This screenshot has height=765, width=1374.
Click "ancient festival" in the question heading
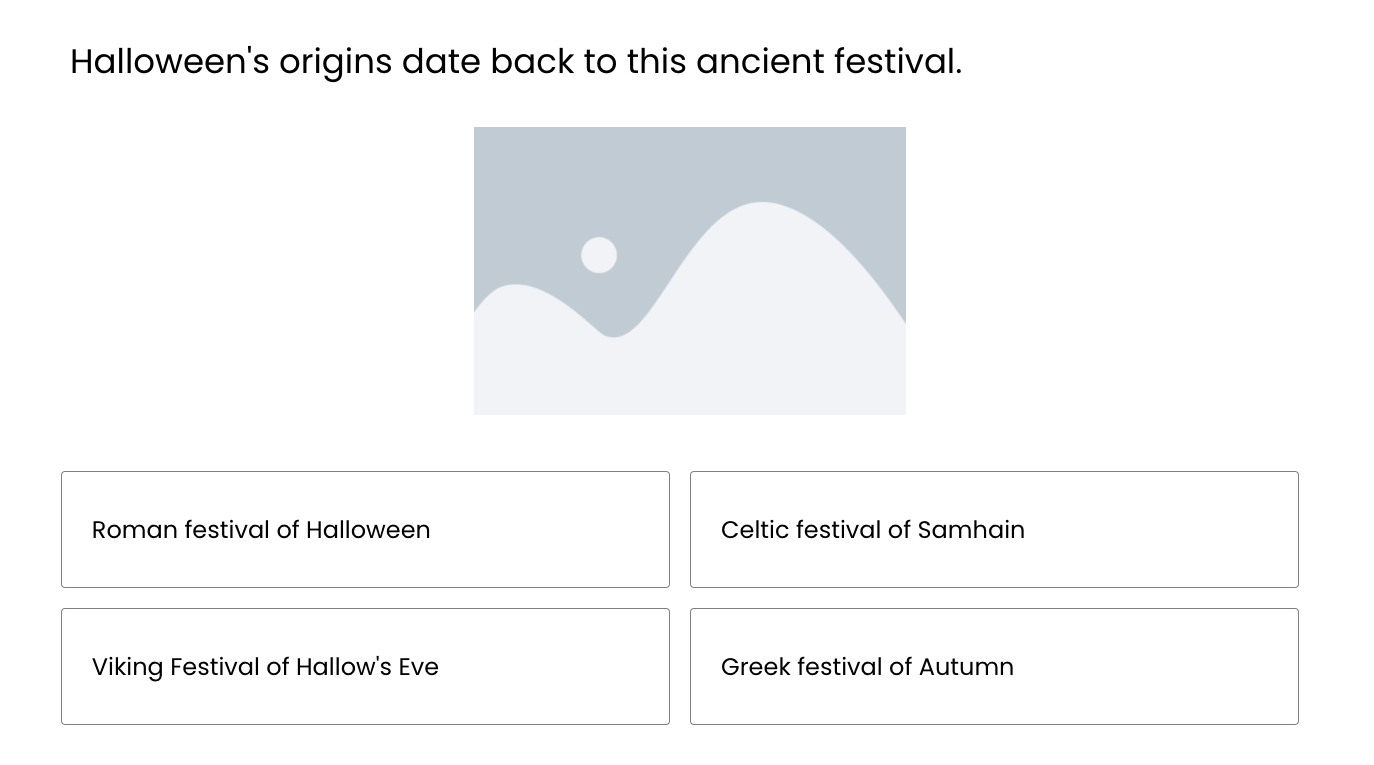coord(829,62)
